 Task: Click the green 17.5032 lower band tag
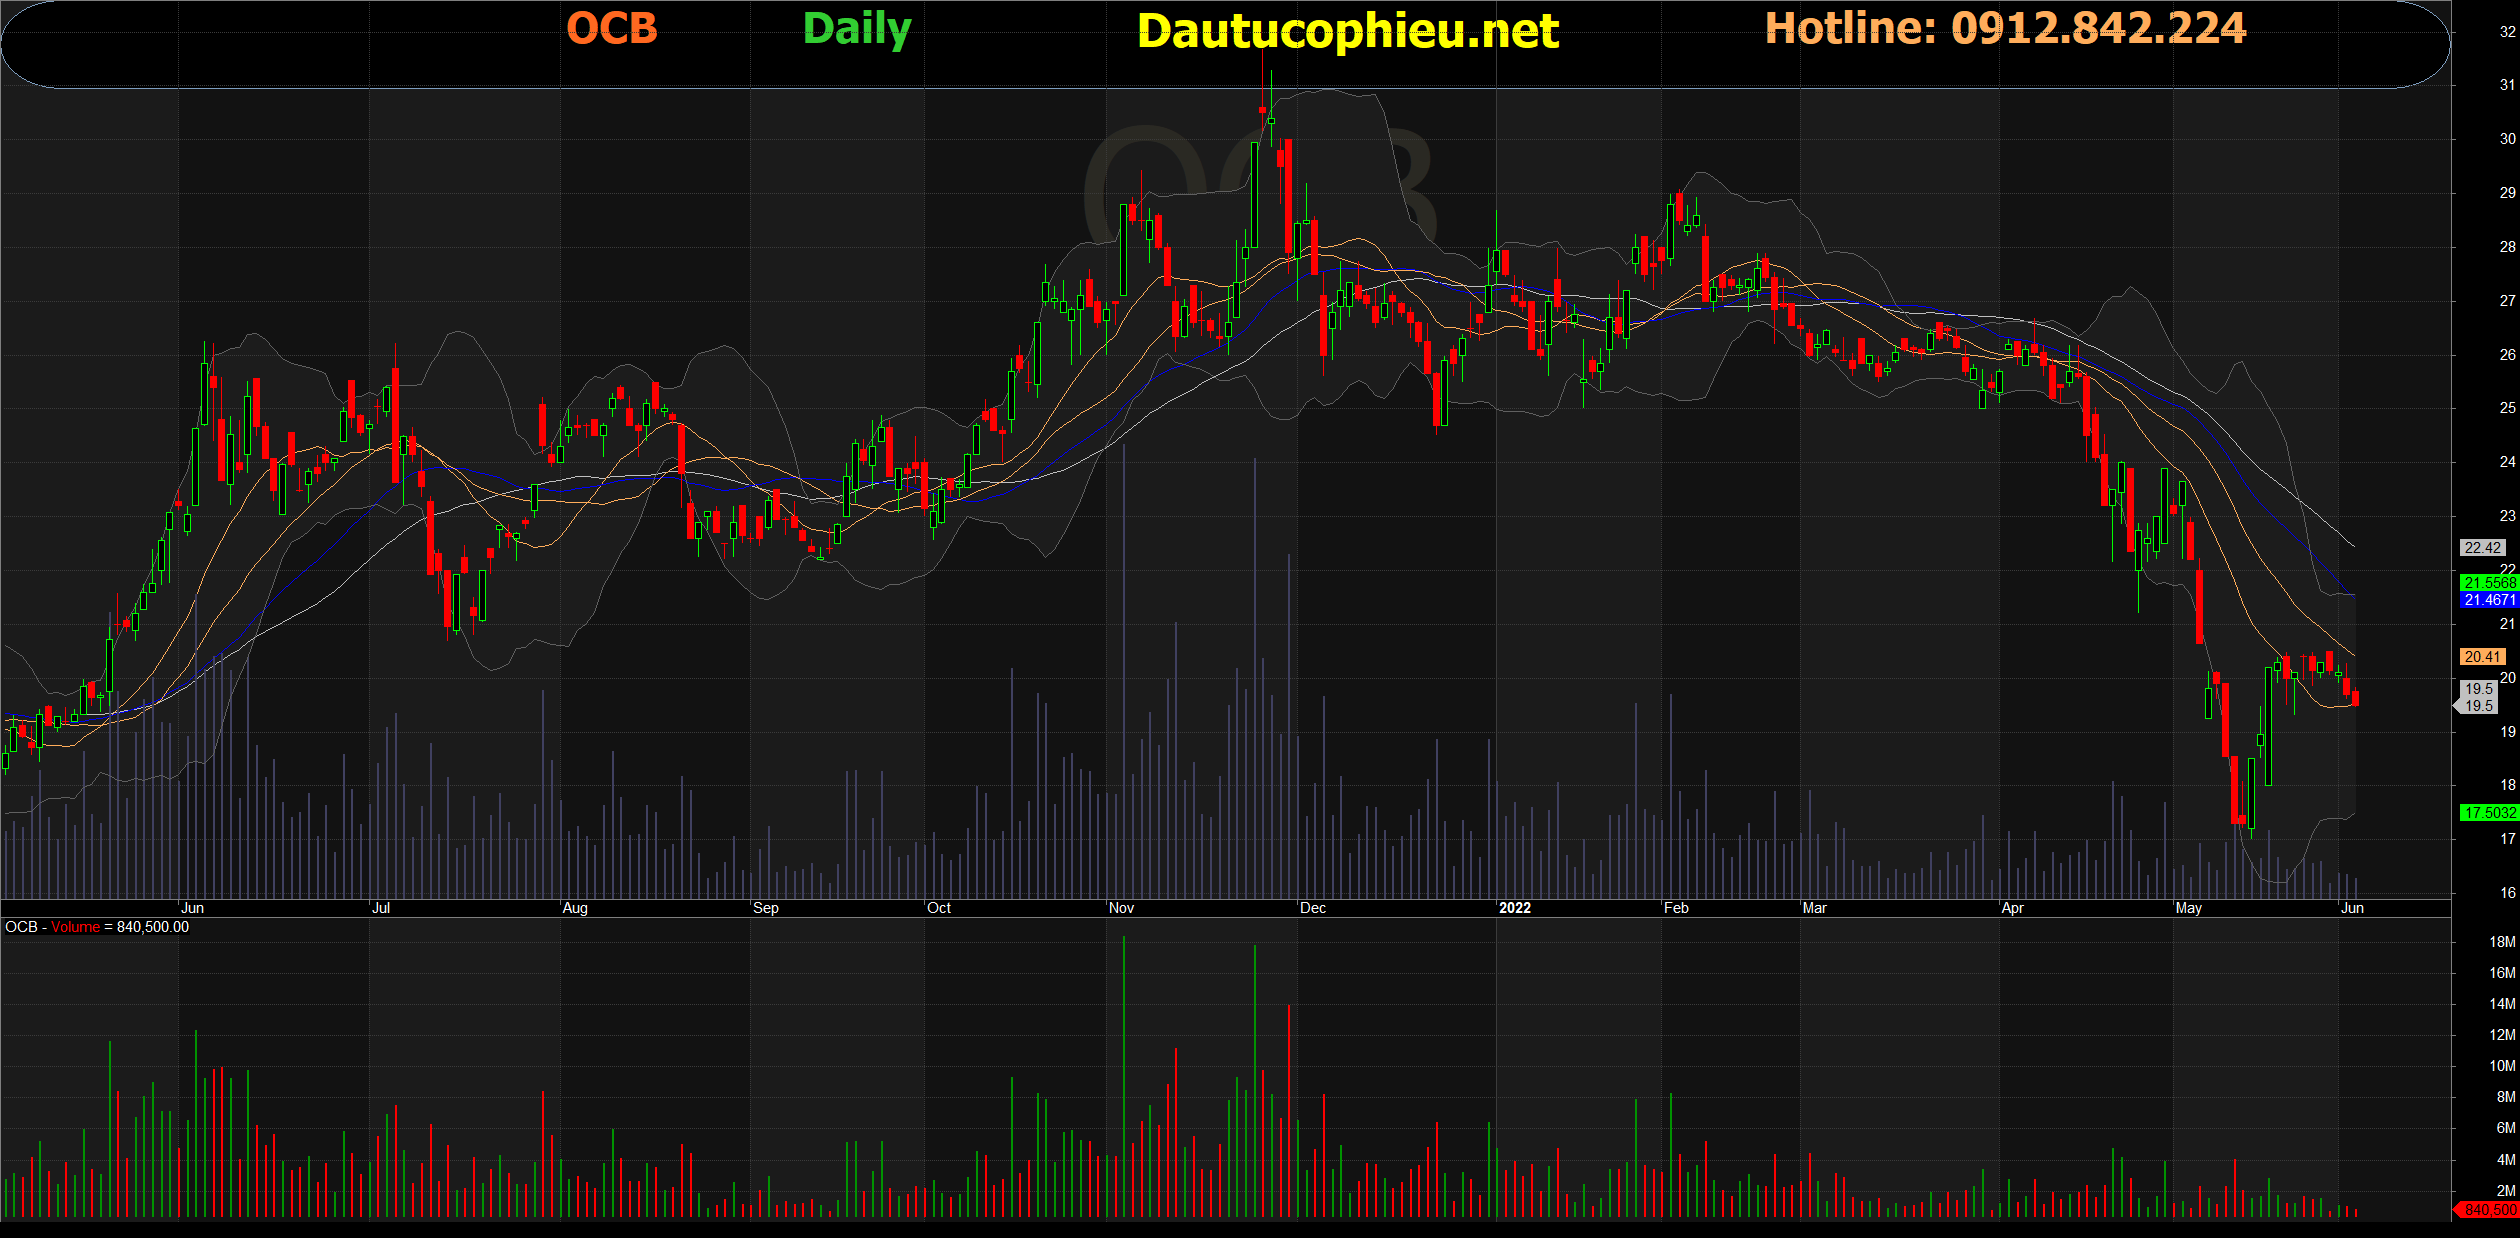click(2489, 813)
